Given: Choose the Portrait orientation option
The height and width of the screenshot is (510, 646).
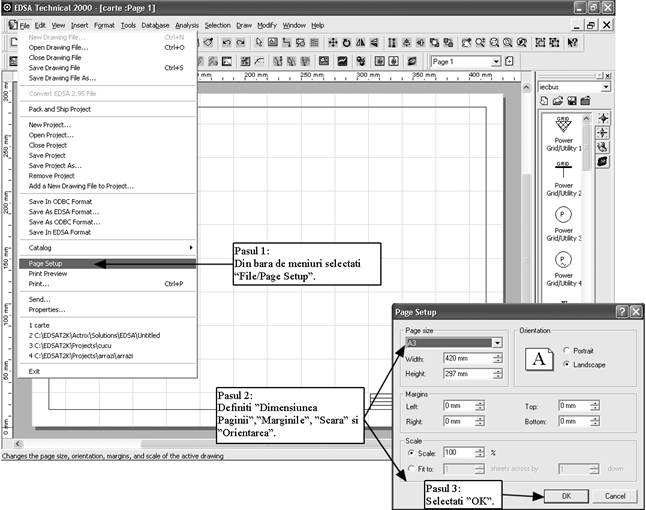Looking at the screenshot, I should [x=570, y=350].
